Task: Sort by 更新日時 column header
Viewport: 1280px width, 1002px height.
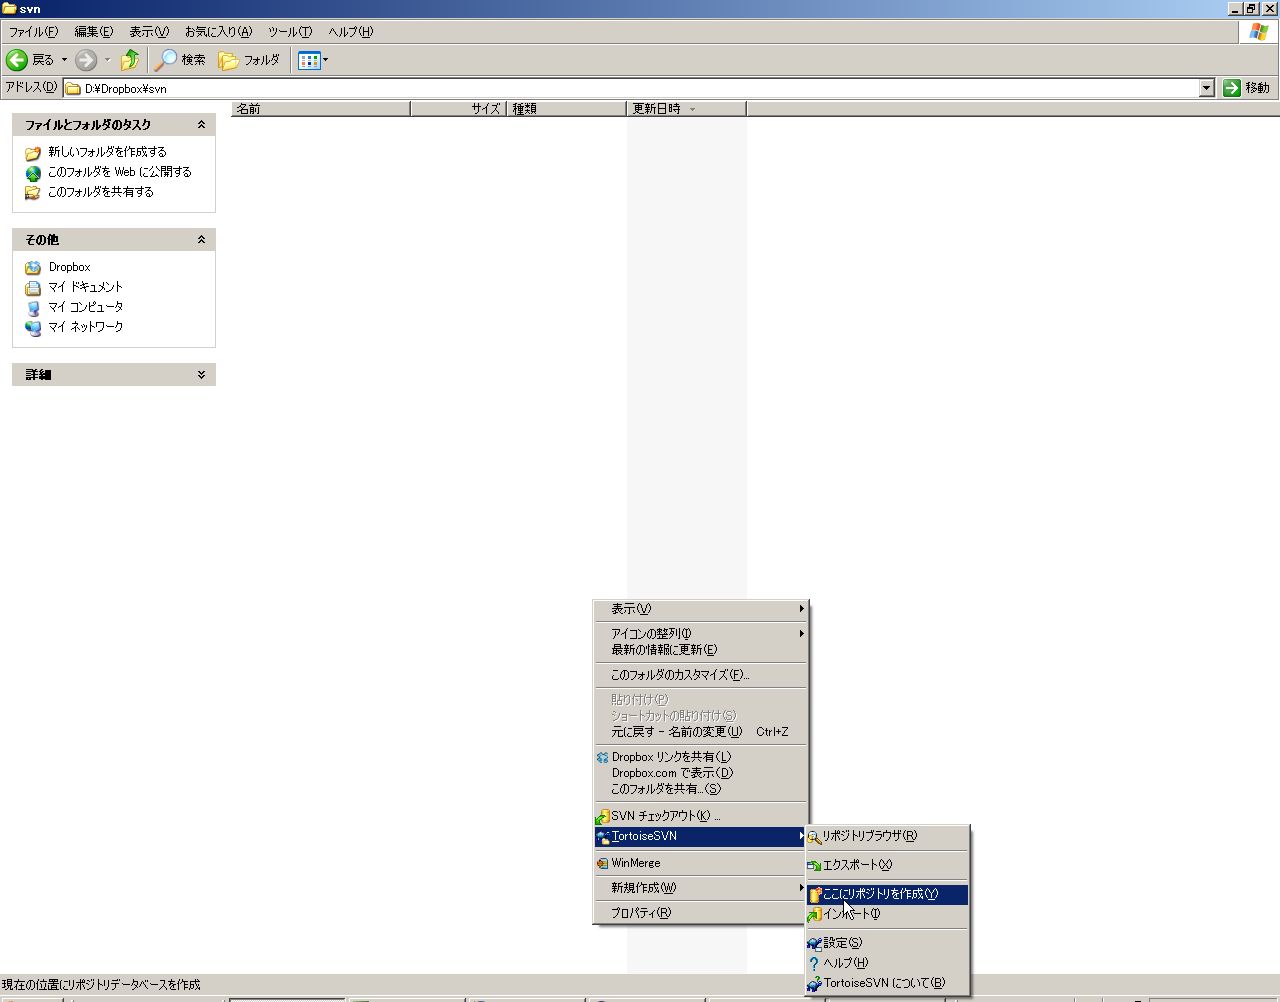Action: (686, 109)
